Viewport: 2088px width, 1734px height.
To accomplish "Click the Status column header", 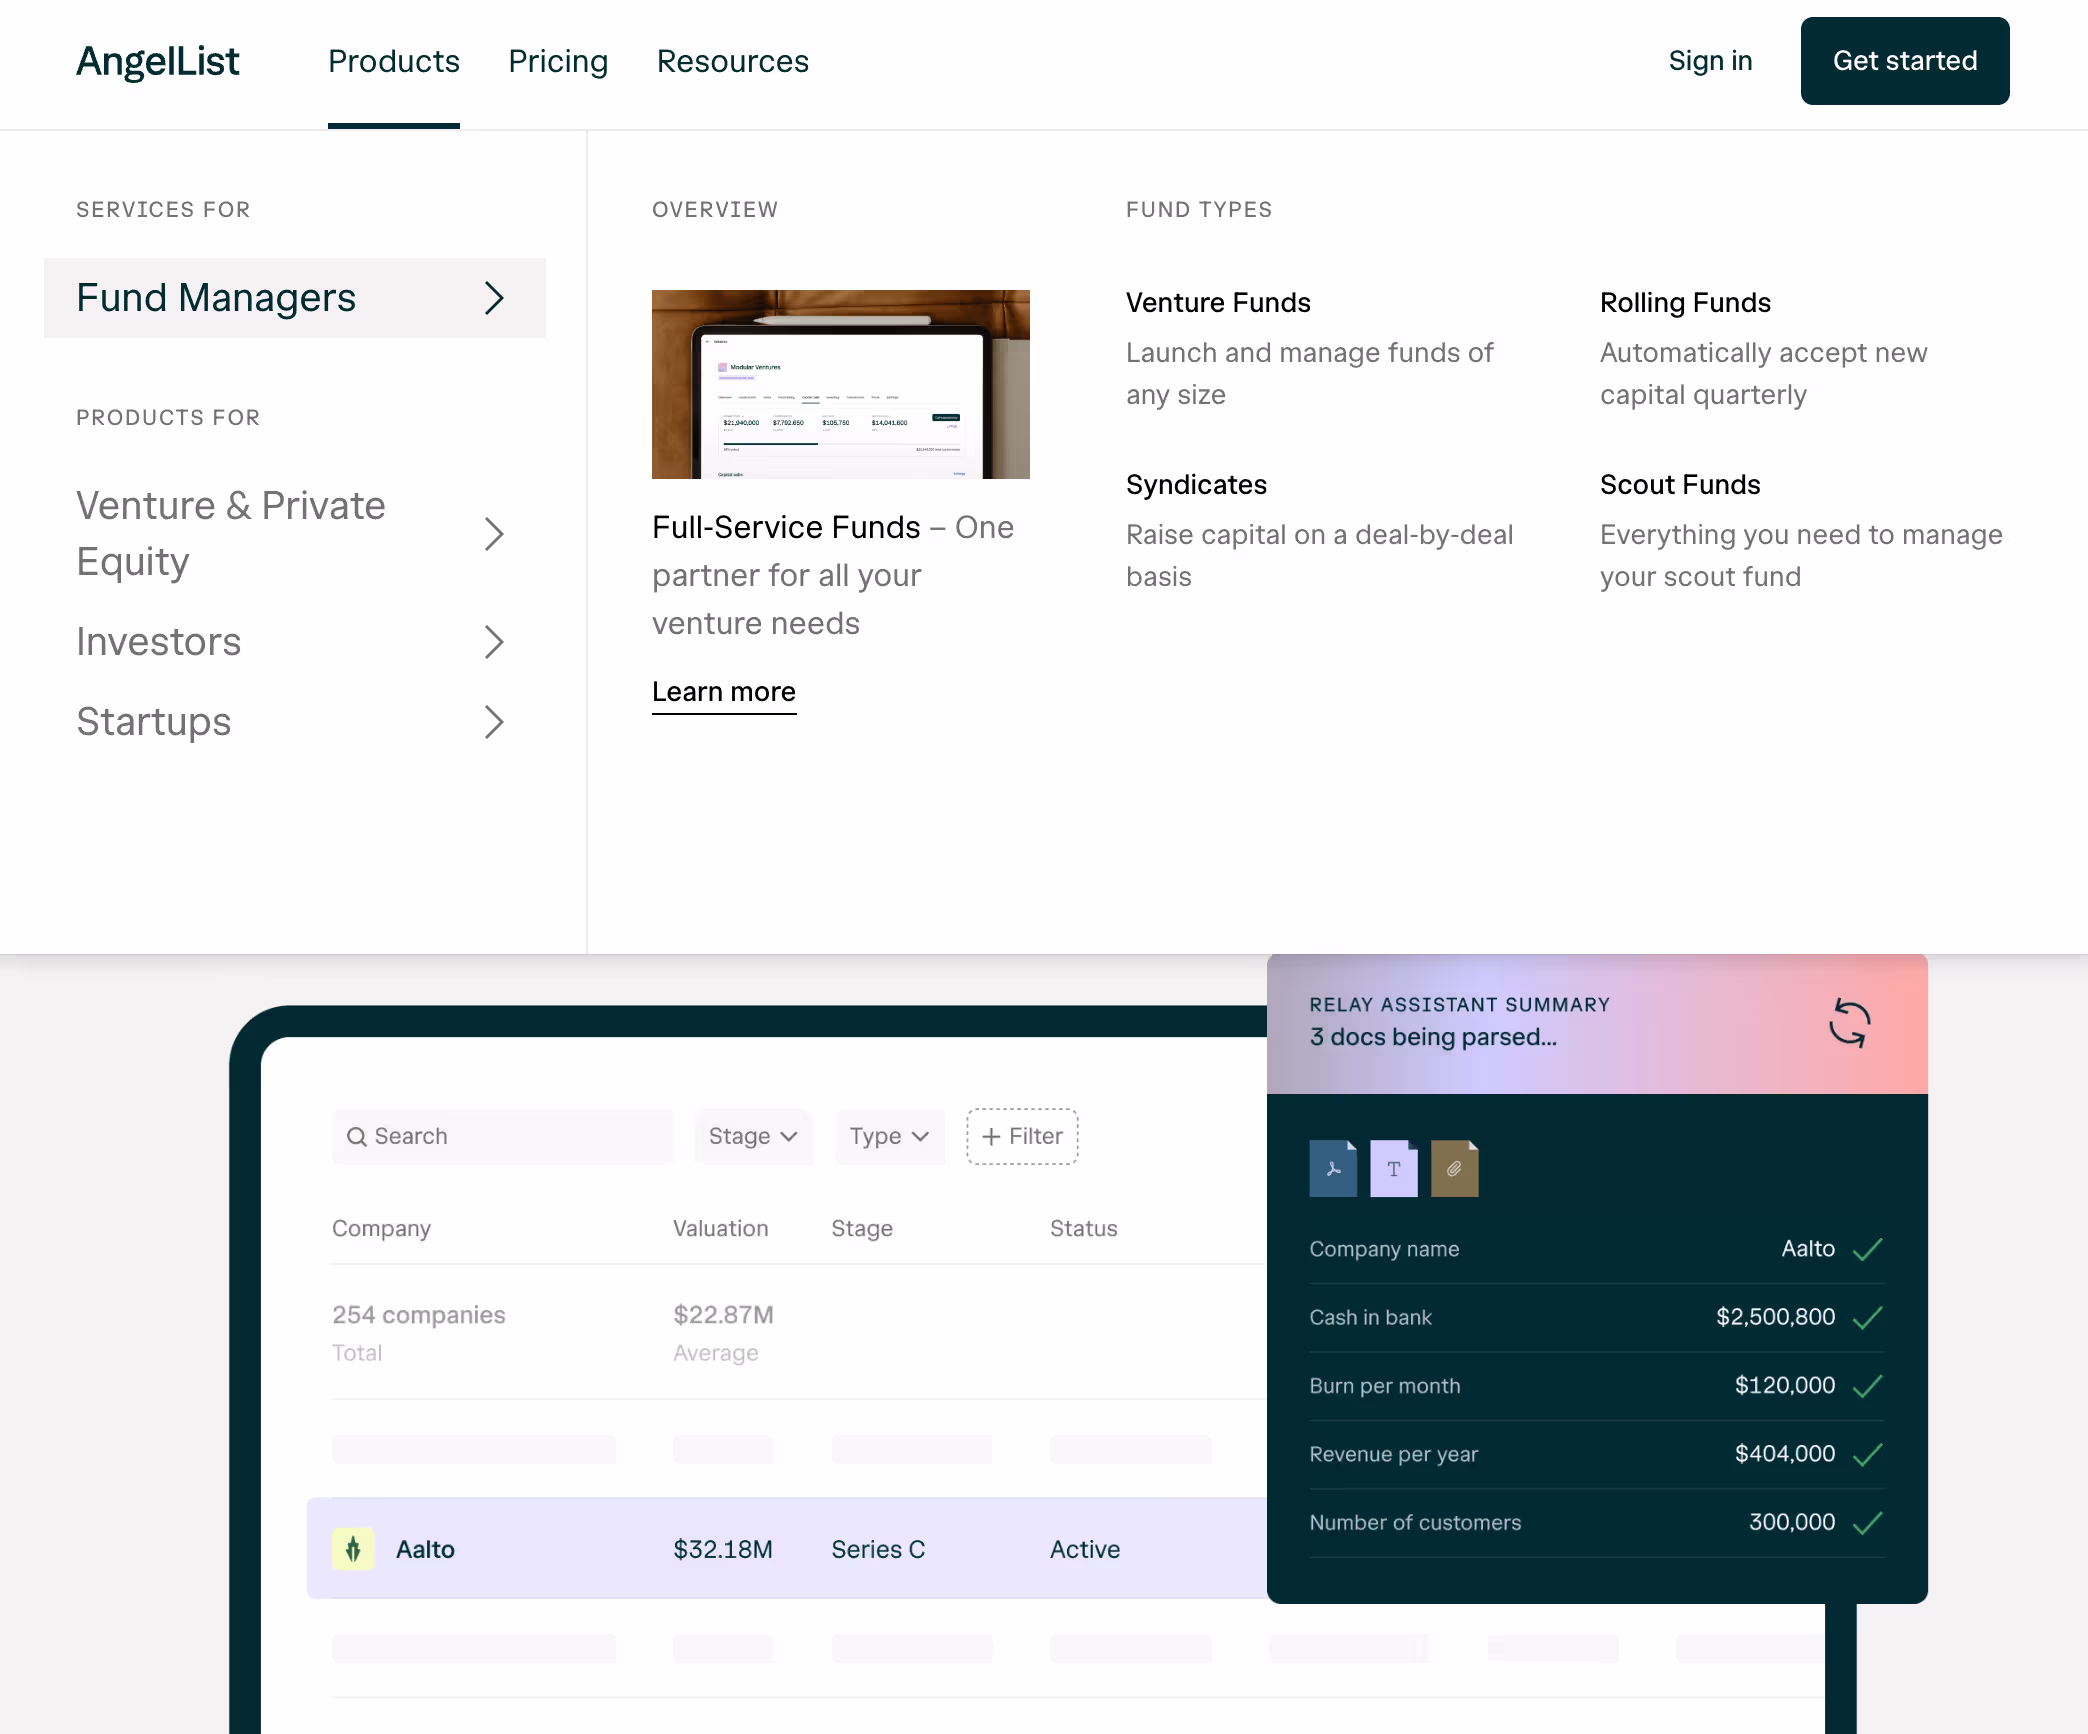I will click(x=1084, y=1228).
